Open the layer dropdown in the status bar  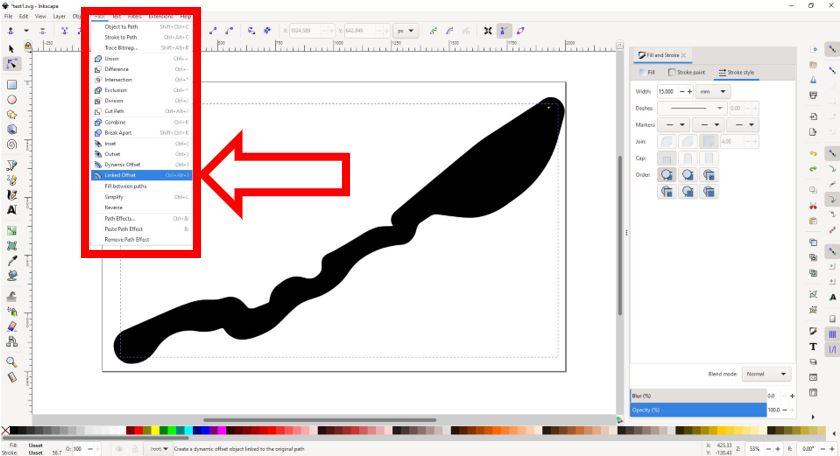159,449
